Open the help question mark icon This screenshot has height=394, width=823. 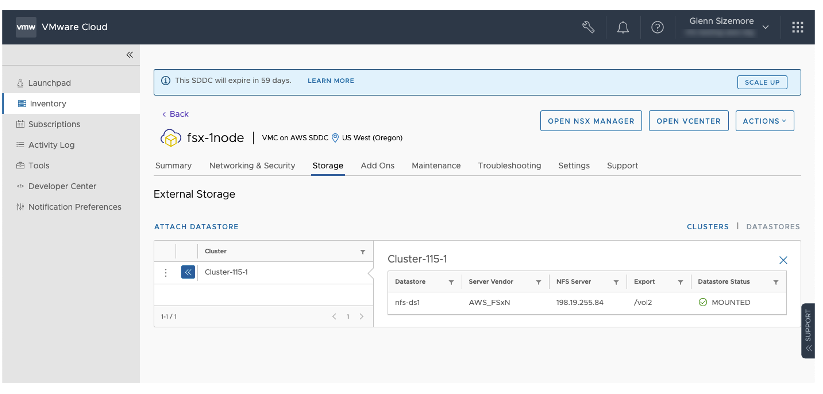(657, 27)
